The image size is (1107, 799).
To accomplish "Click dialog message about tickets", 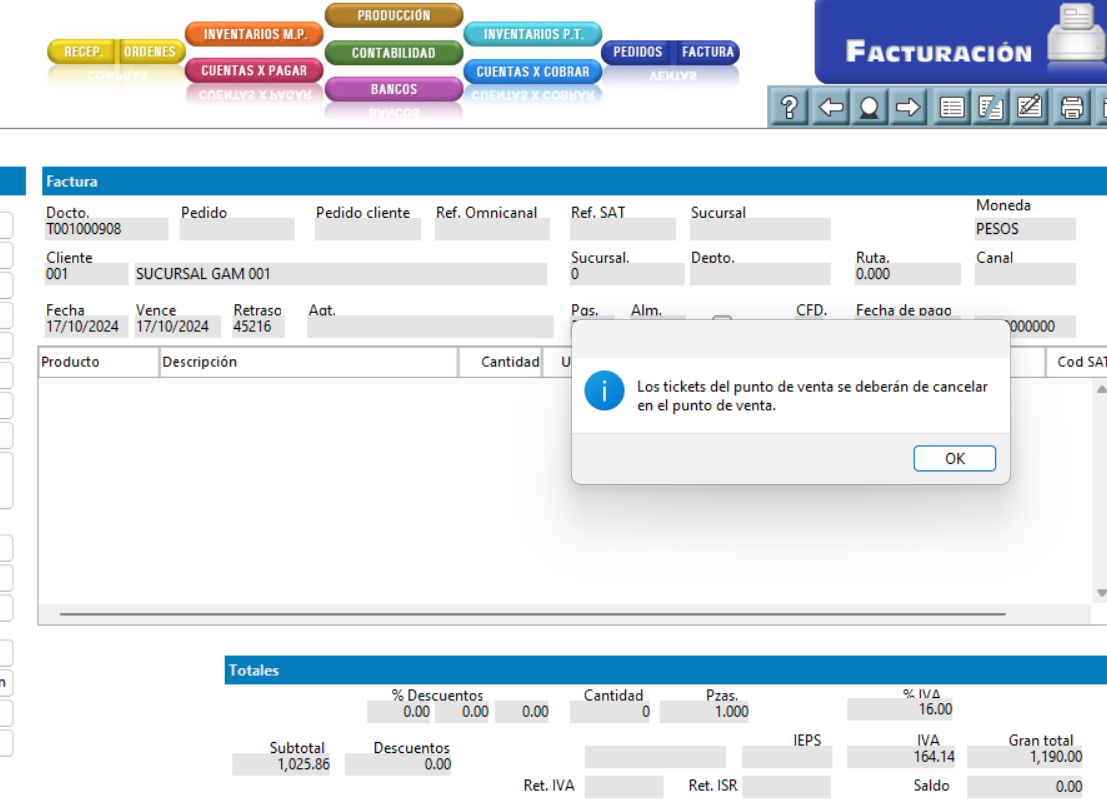I will [x=812, y=396].
